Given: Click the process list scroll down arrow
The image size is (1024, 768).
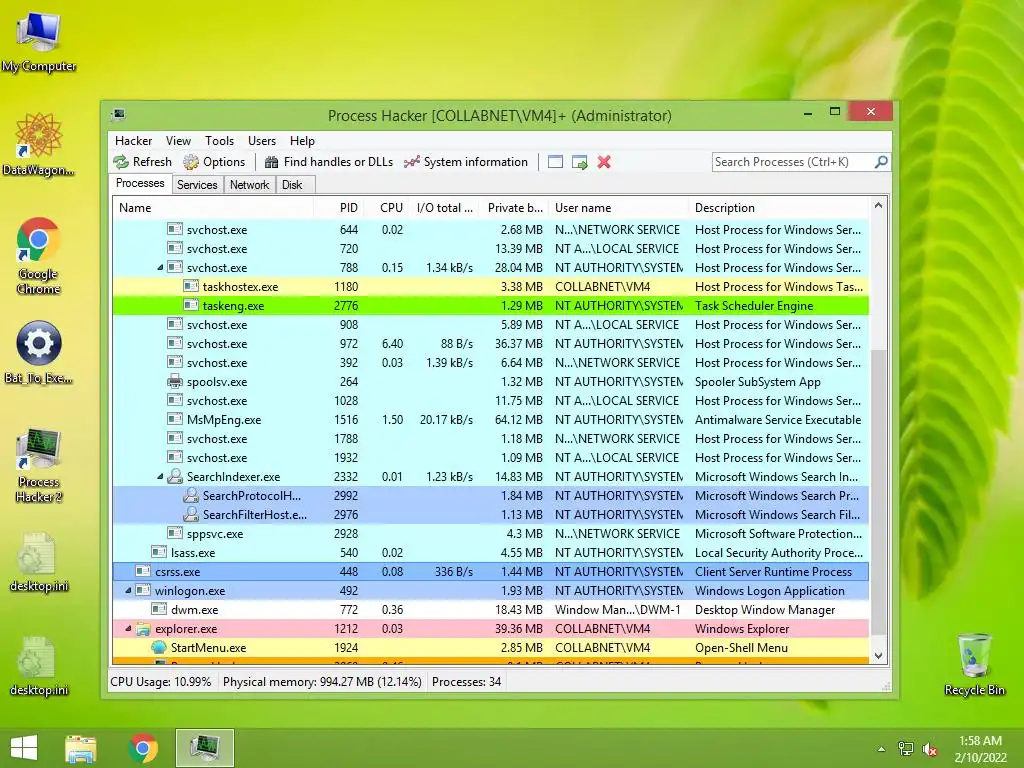Looking at the screenshot, I should (x=878, y=656).
